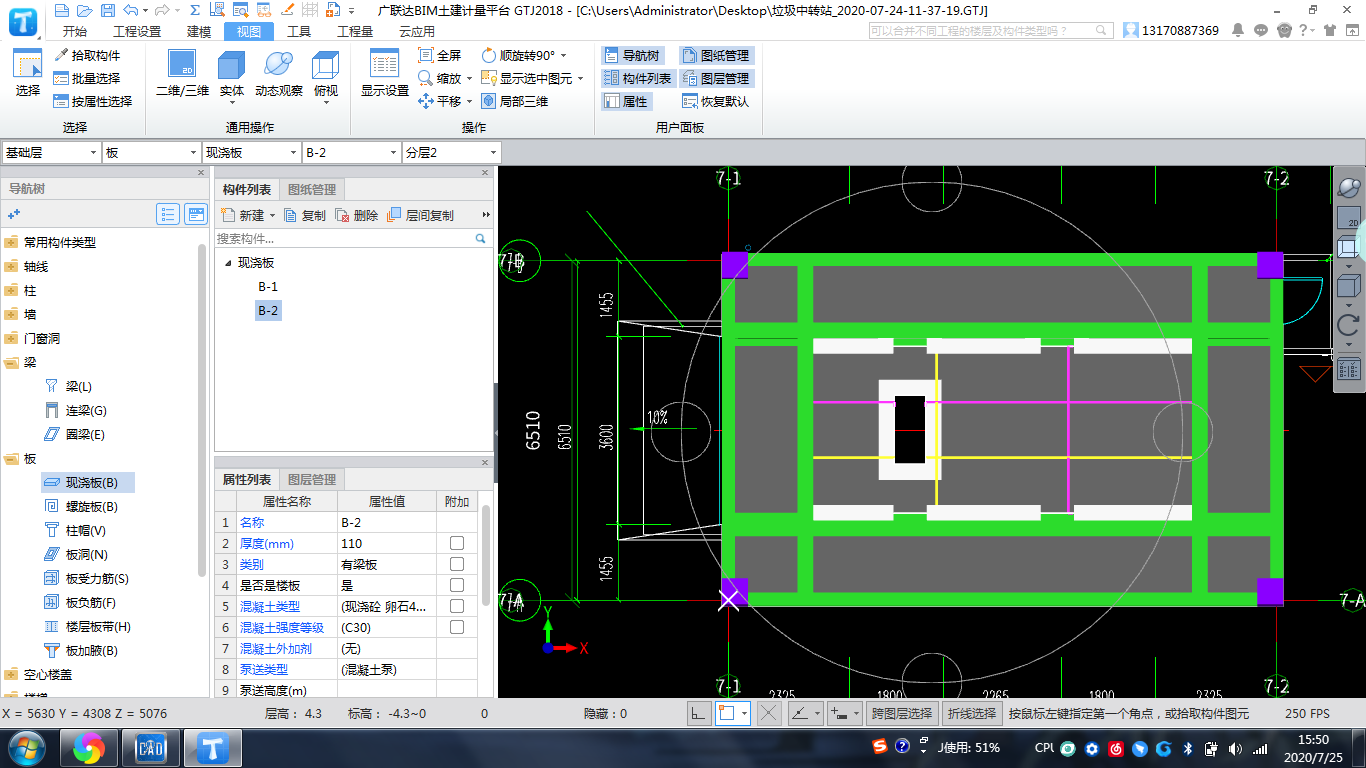This screenshot has width=1366, height=768.
Task: Click the Sigma summary calculation icon
Action: point(195,10)
